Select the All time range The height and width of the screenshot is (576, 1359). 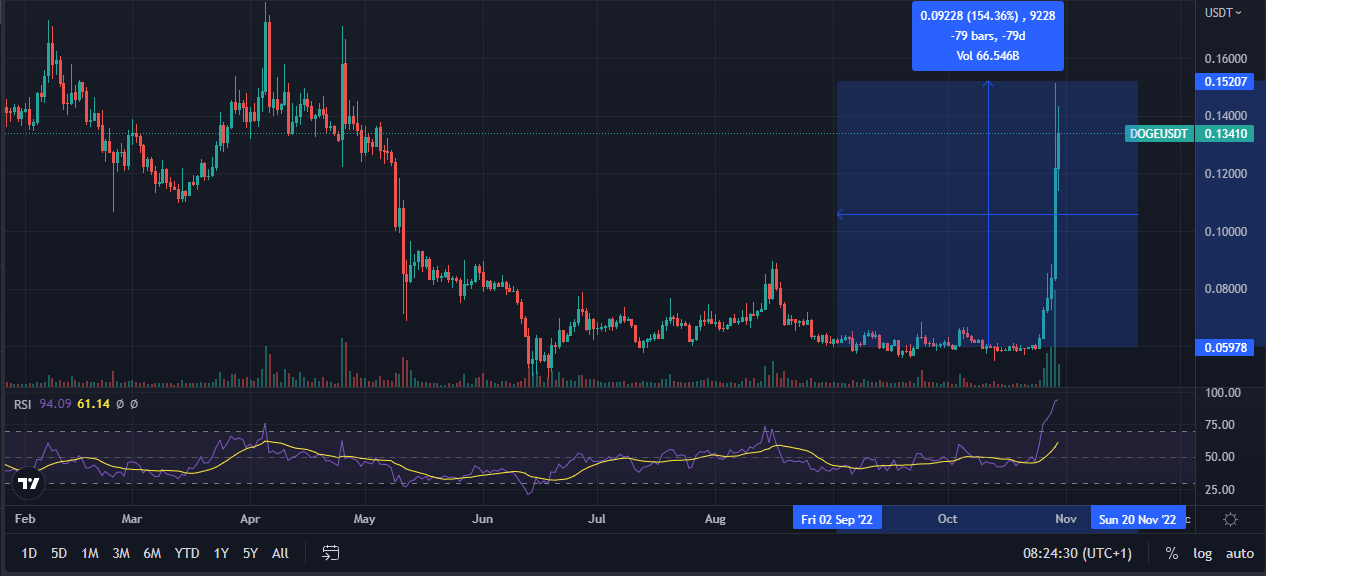[280, 553]
